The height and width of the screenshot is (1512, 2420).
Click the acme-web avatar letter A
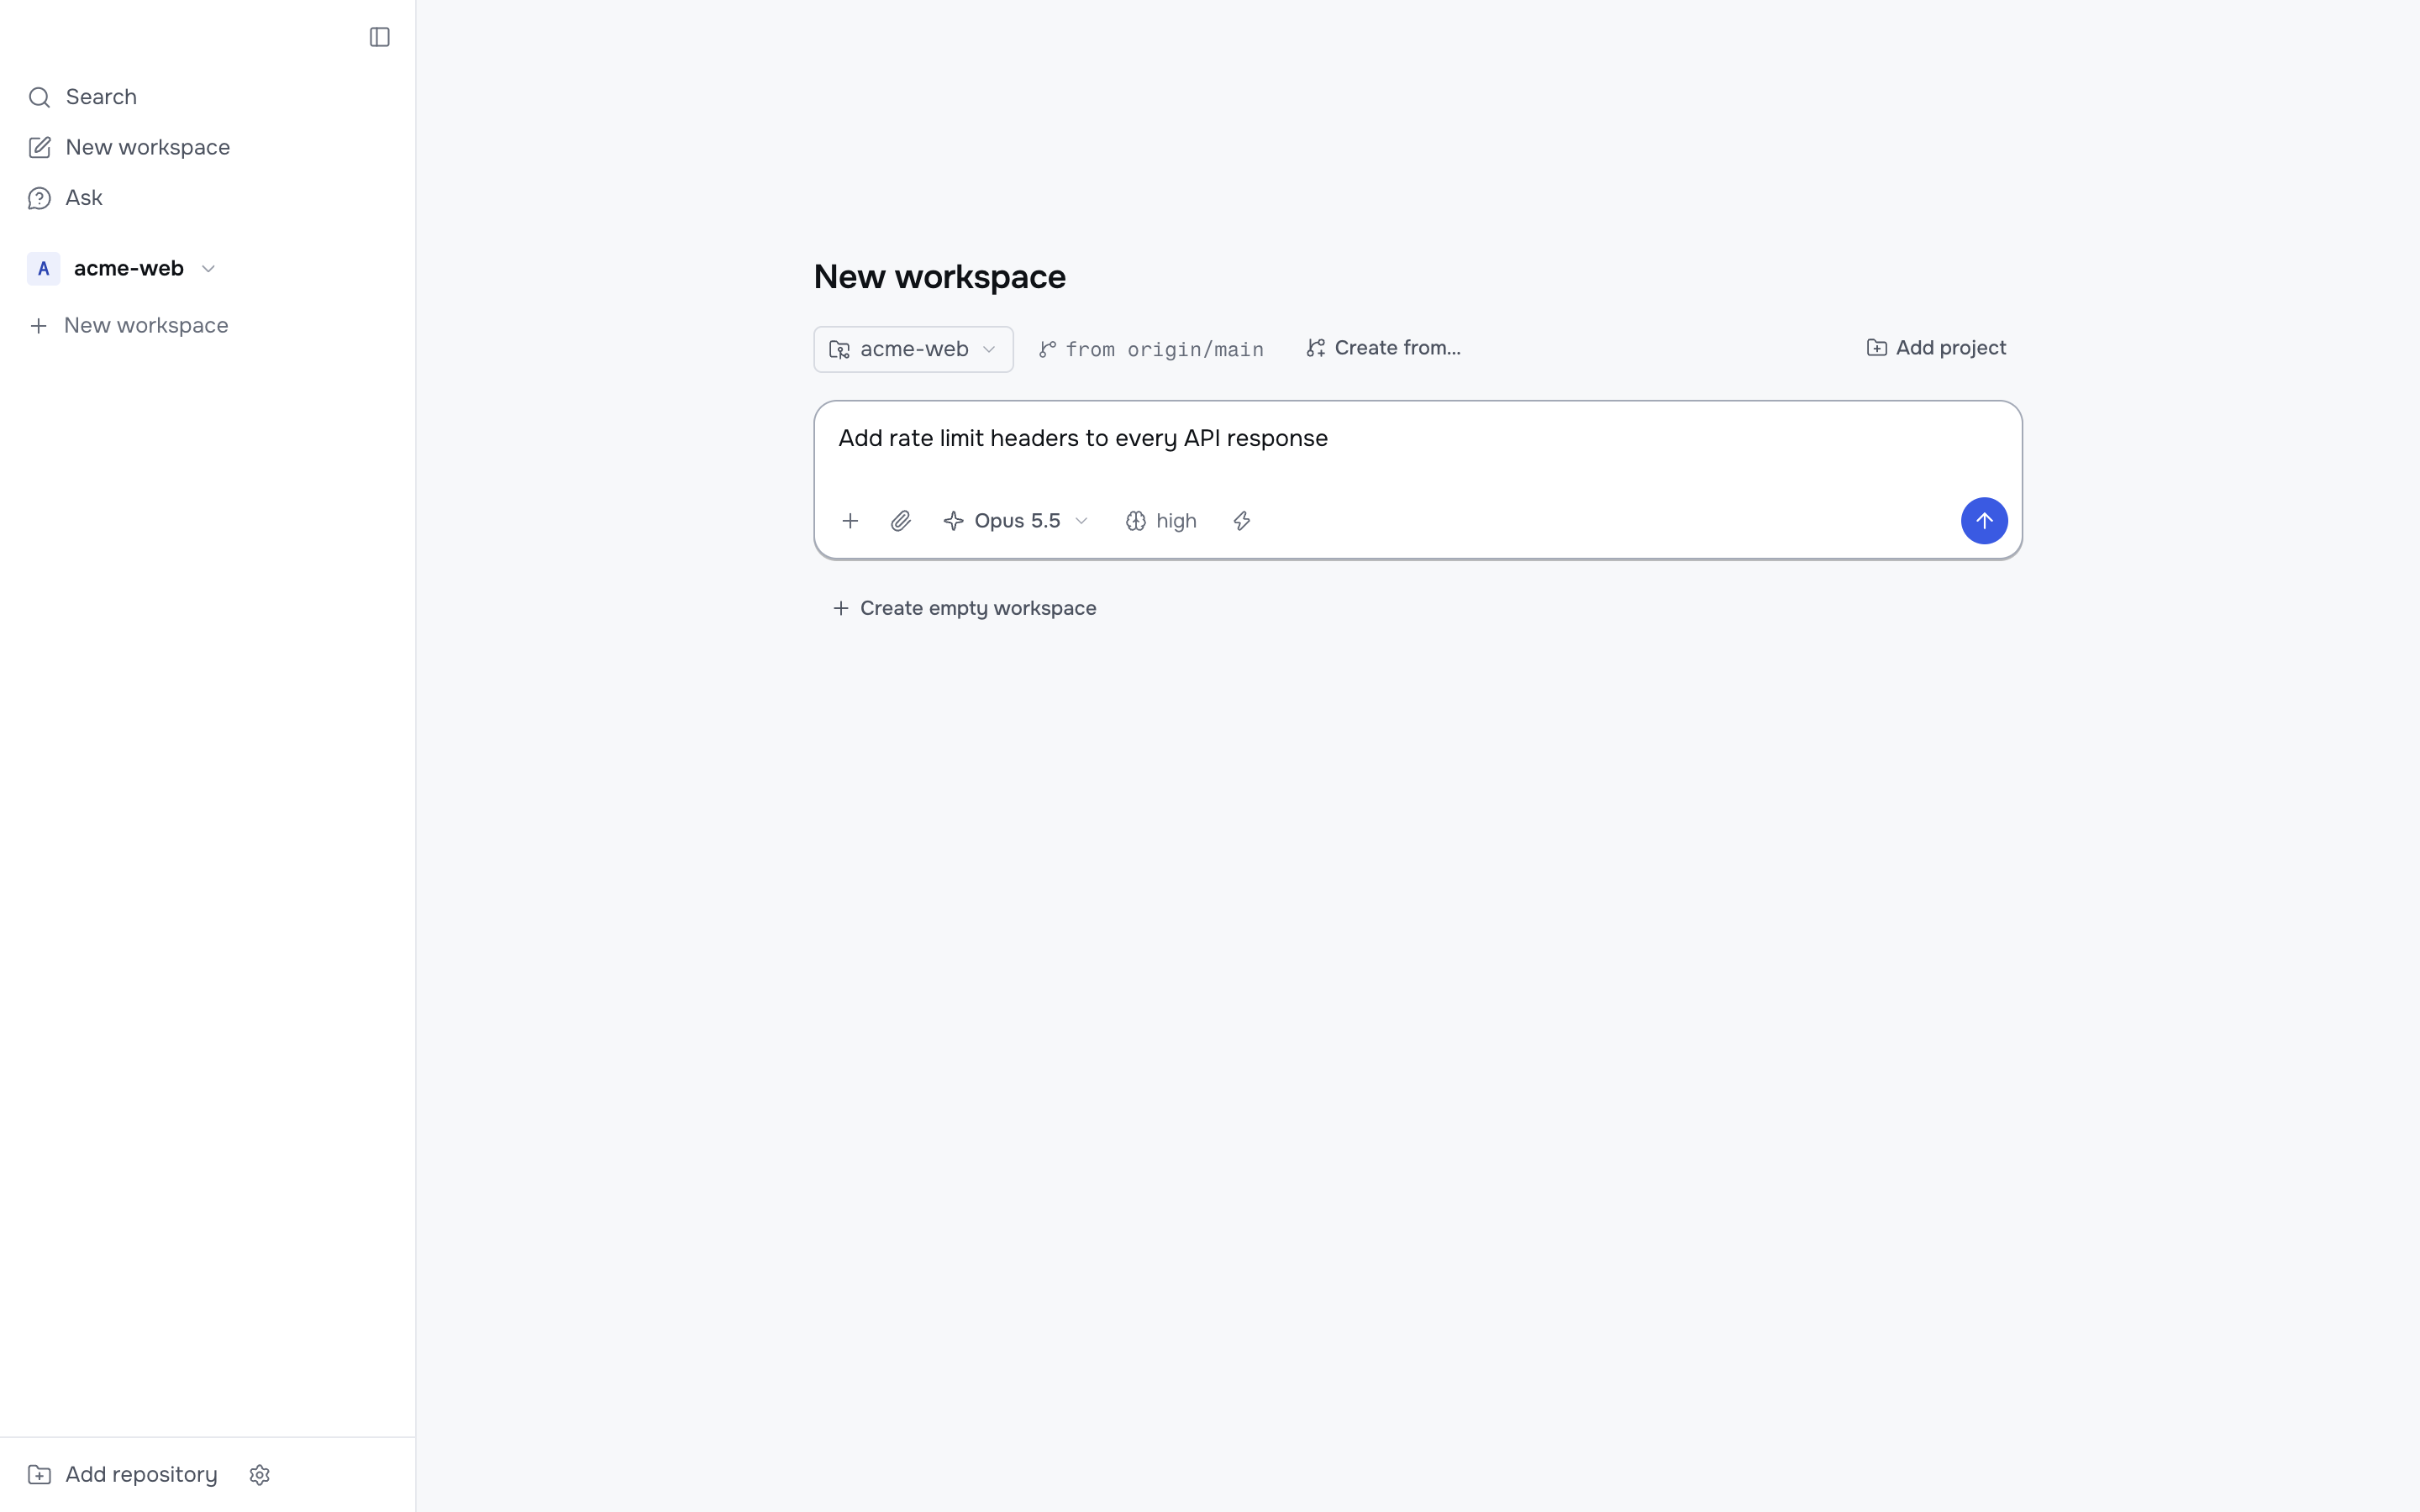click(43, 269)
